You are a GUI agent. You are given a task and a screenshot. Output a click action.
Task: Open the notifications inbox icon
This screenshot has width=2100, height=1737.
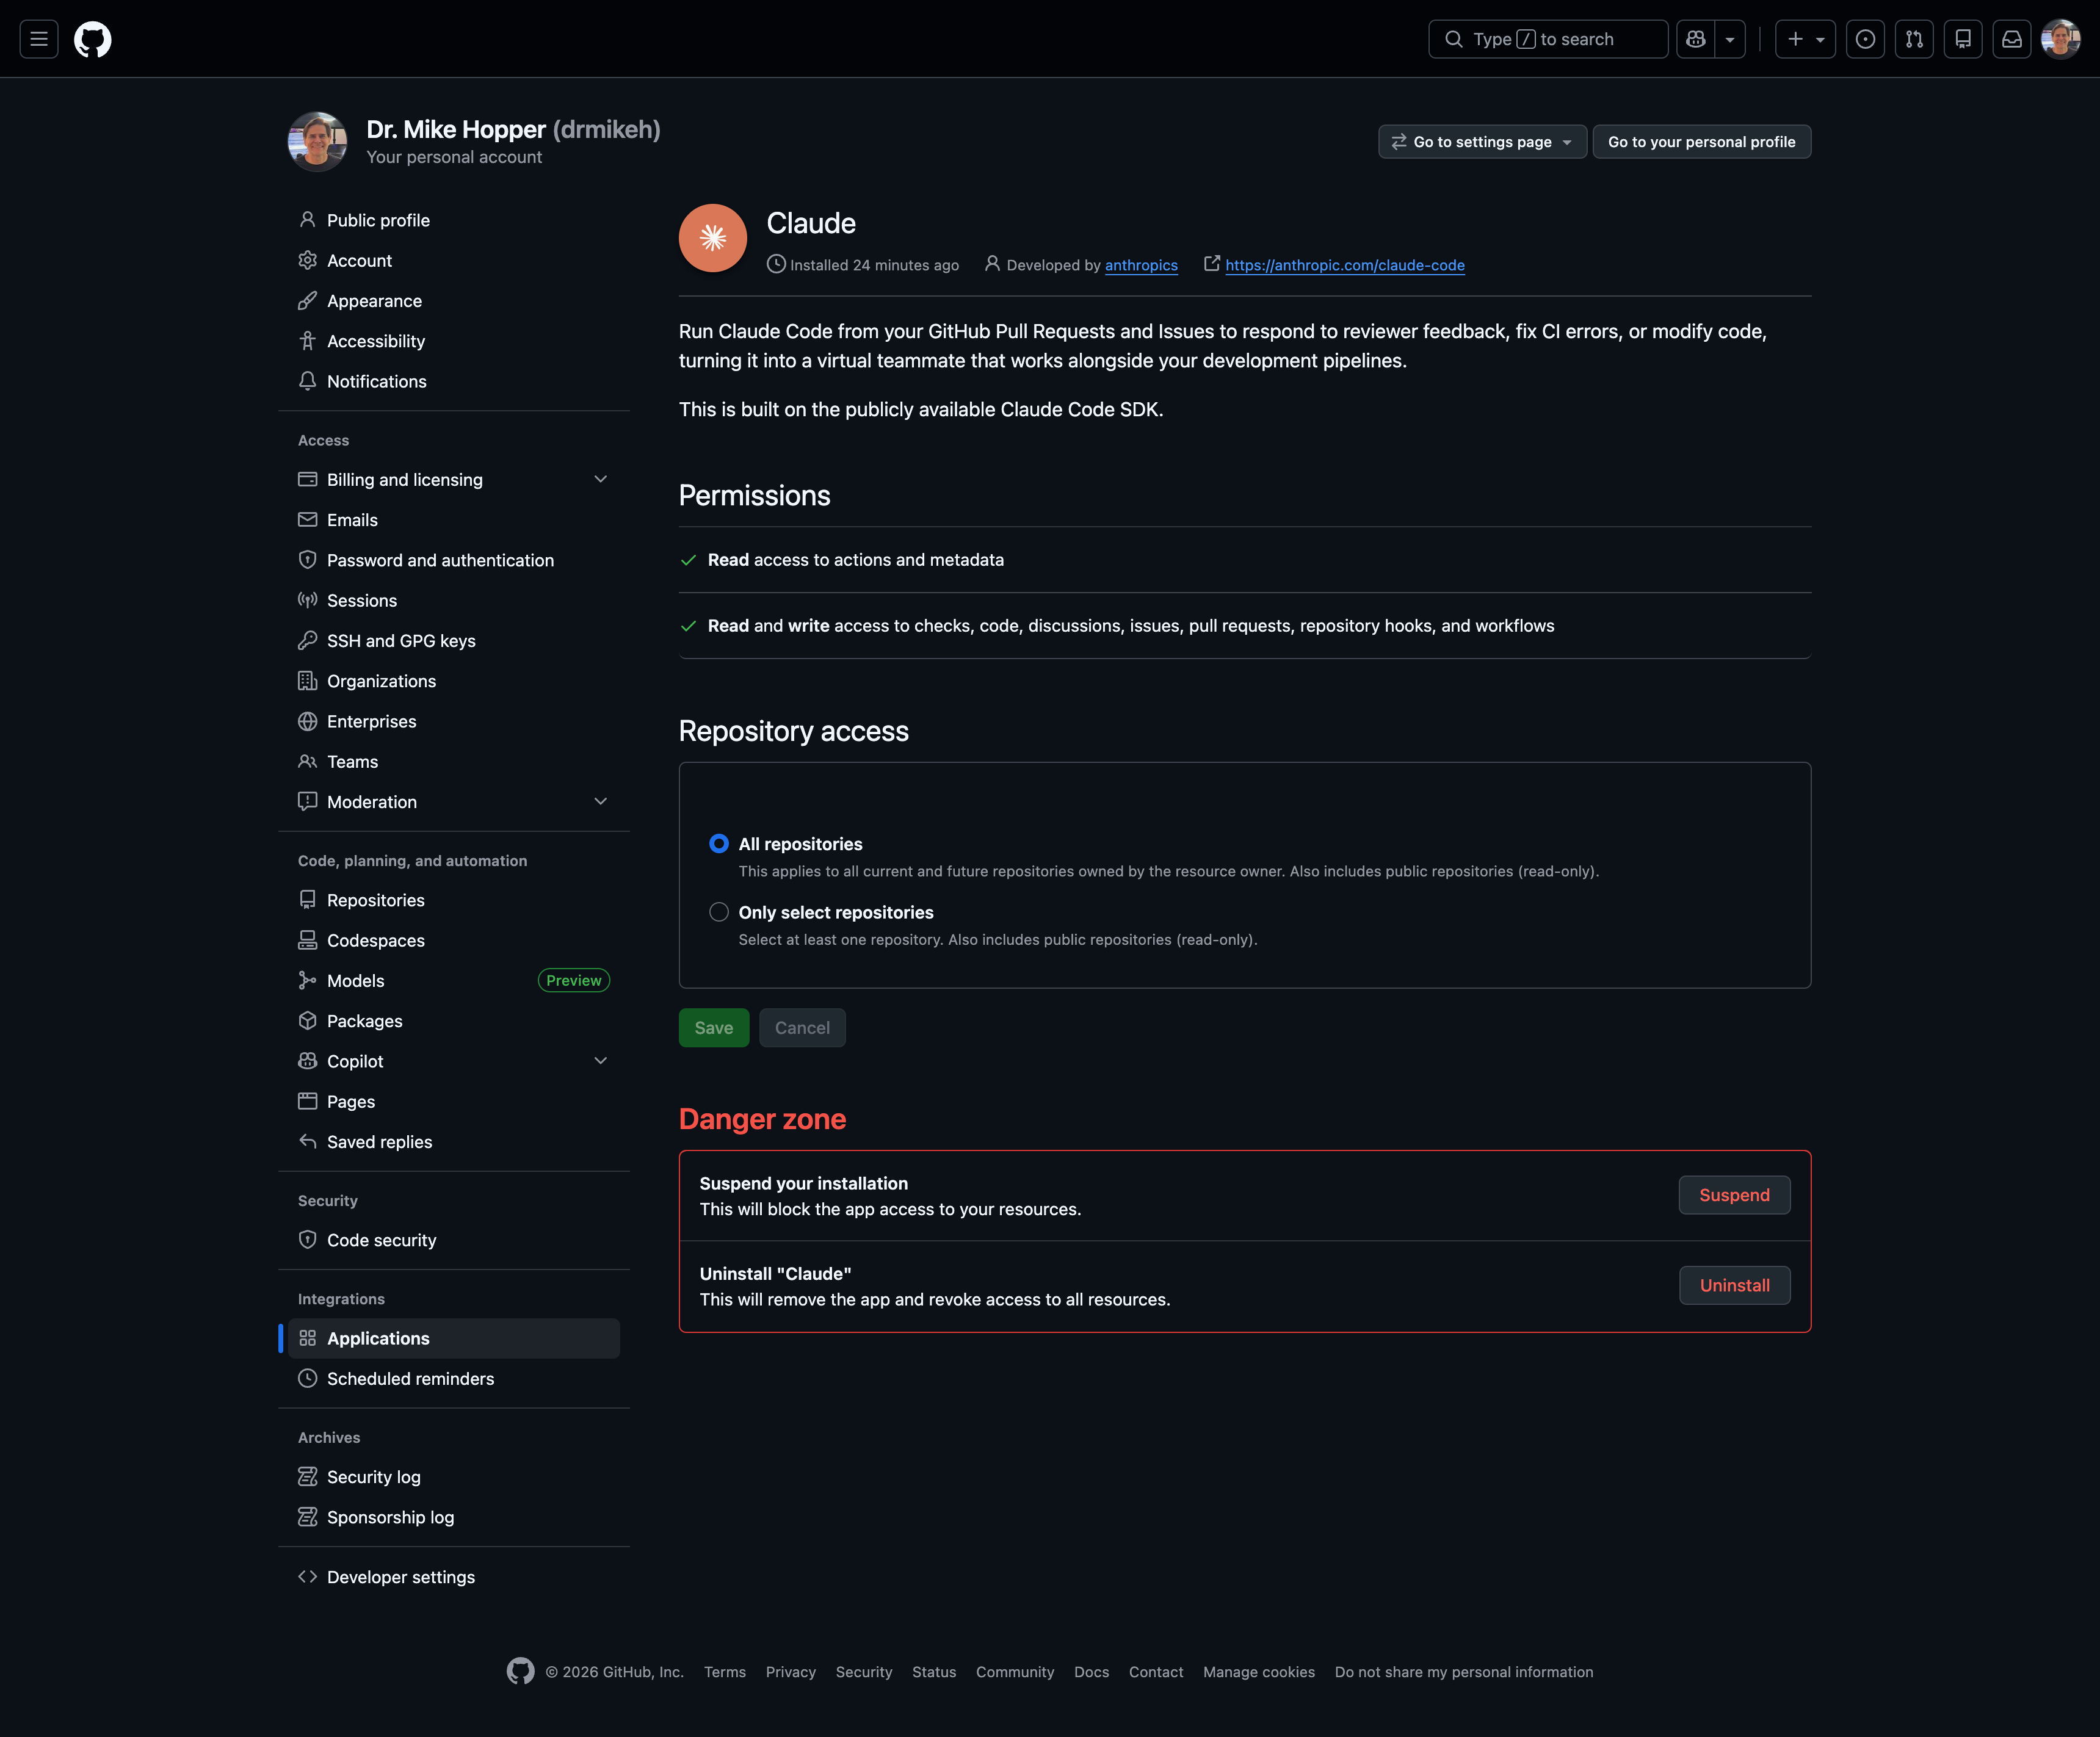click(x=2012, y=39)
